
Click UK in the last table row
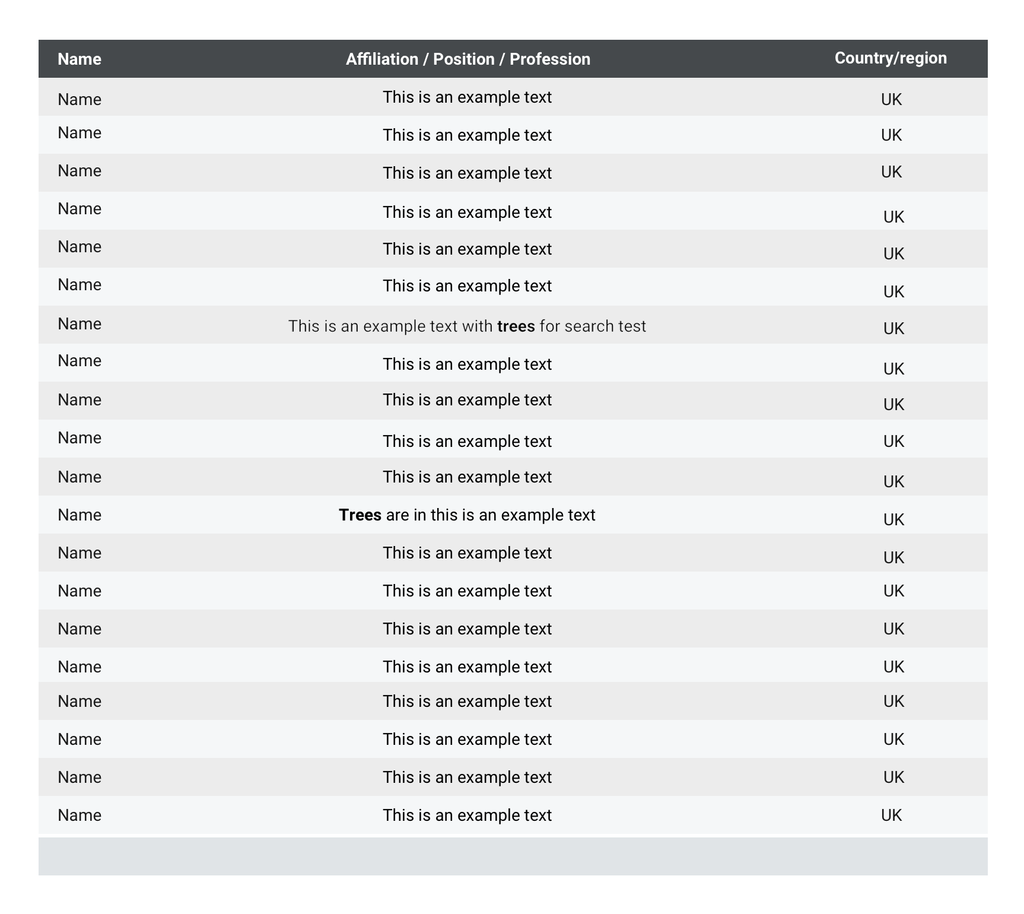tap(891, 815)
